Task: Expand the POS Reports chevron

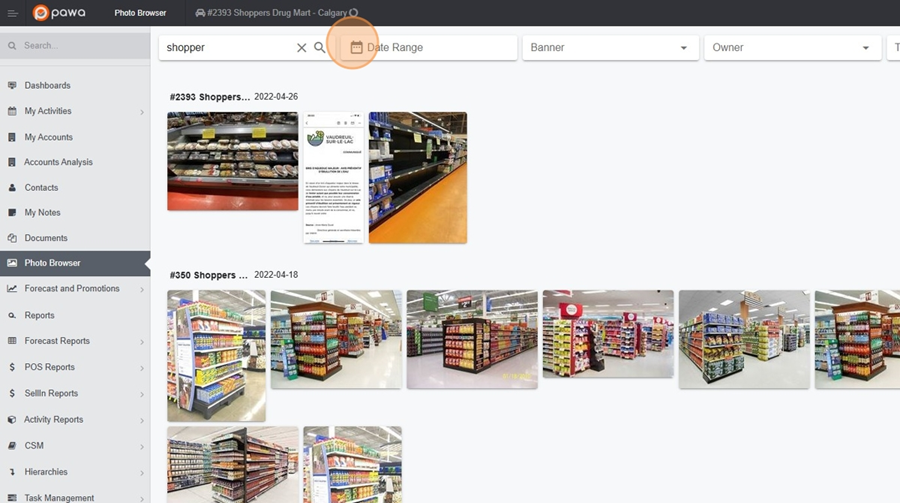Action: [142, 367]
